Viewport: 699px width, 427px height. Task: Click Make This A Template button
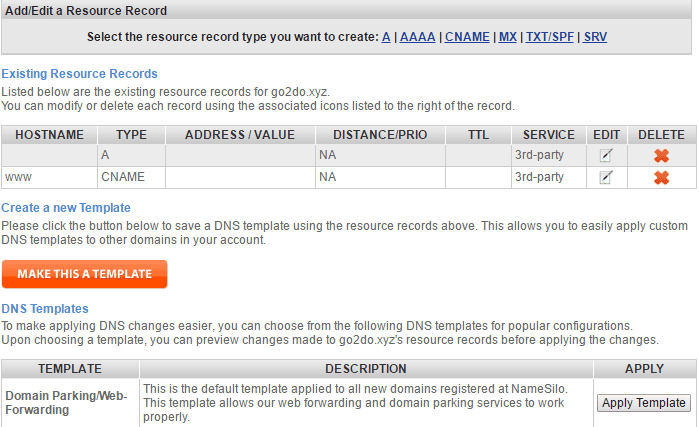(x=85, y=274)
